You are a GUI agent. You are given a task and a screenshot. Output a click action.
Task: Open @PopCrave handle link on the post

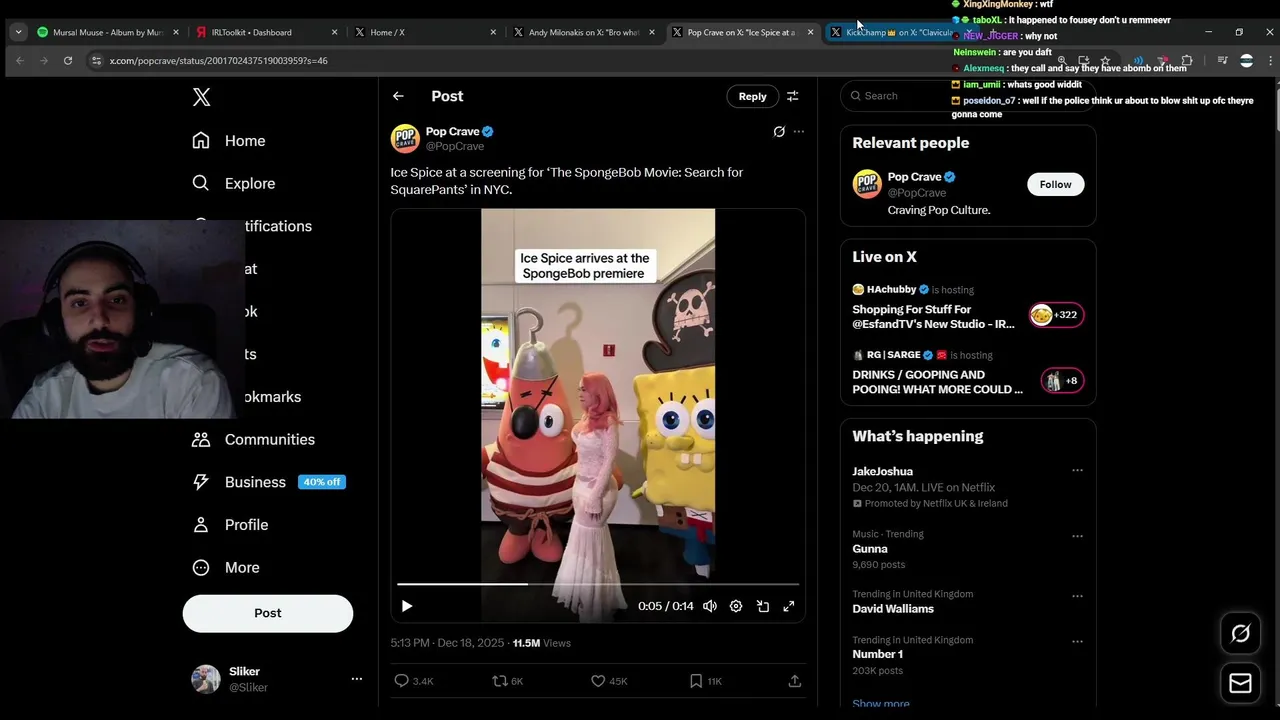[x=455, y=146]
